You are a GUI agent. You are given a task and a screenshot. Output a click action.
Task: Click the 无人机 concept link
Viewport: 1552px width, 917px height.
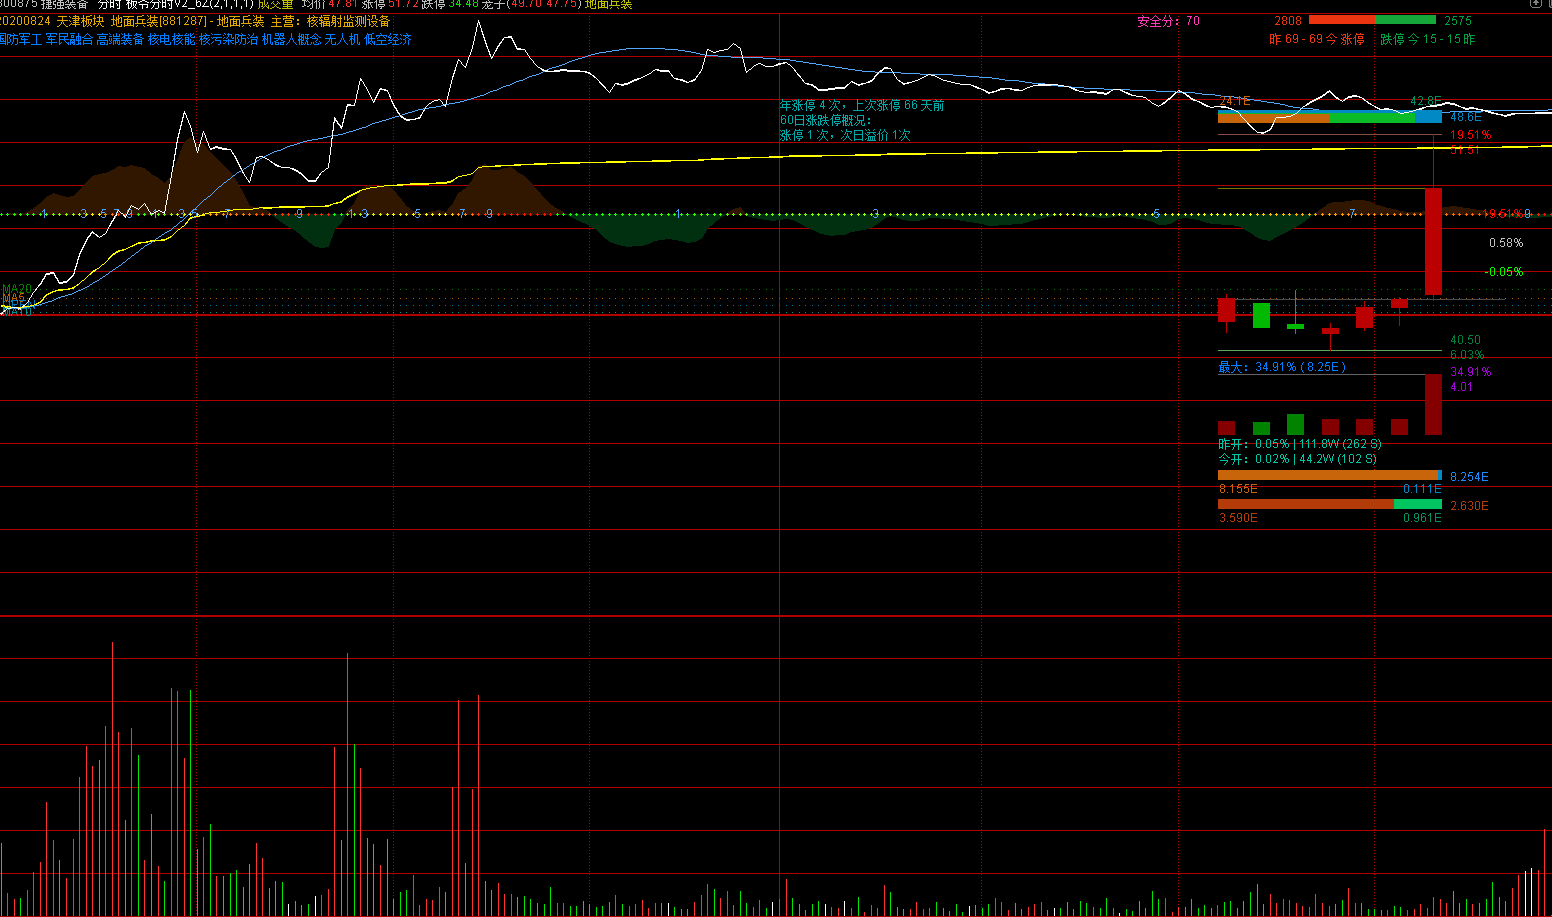coord(342,39)
